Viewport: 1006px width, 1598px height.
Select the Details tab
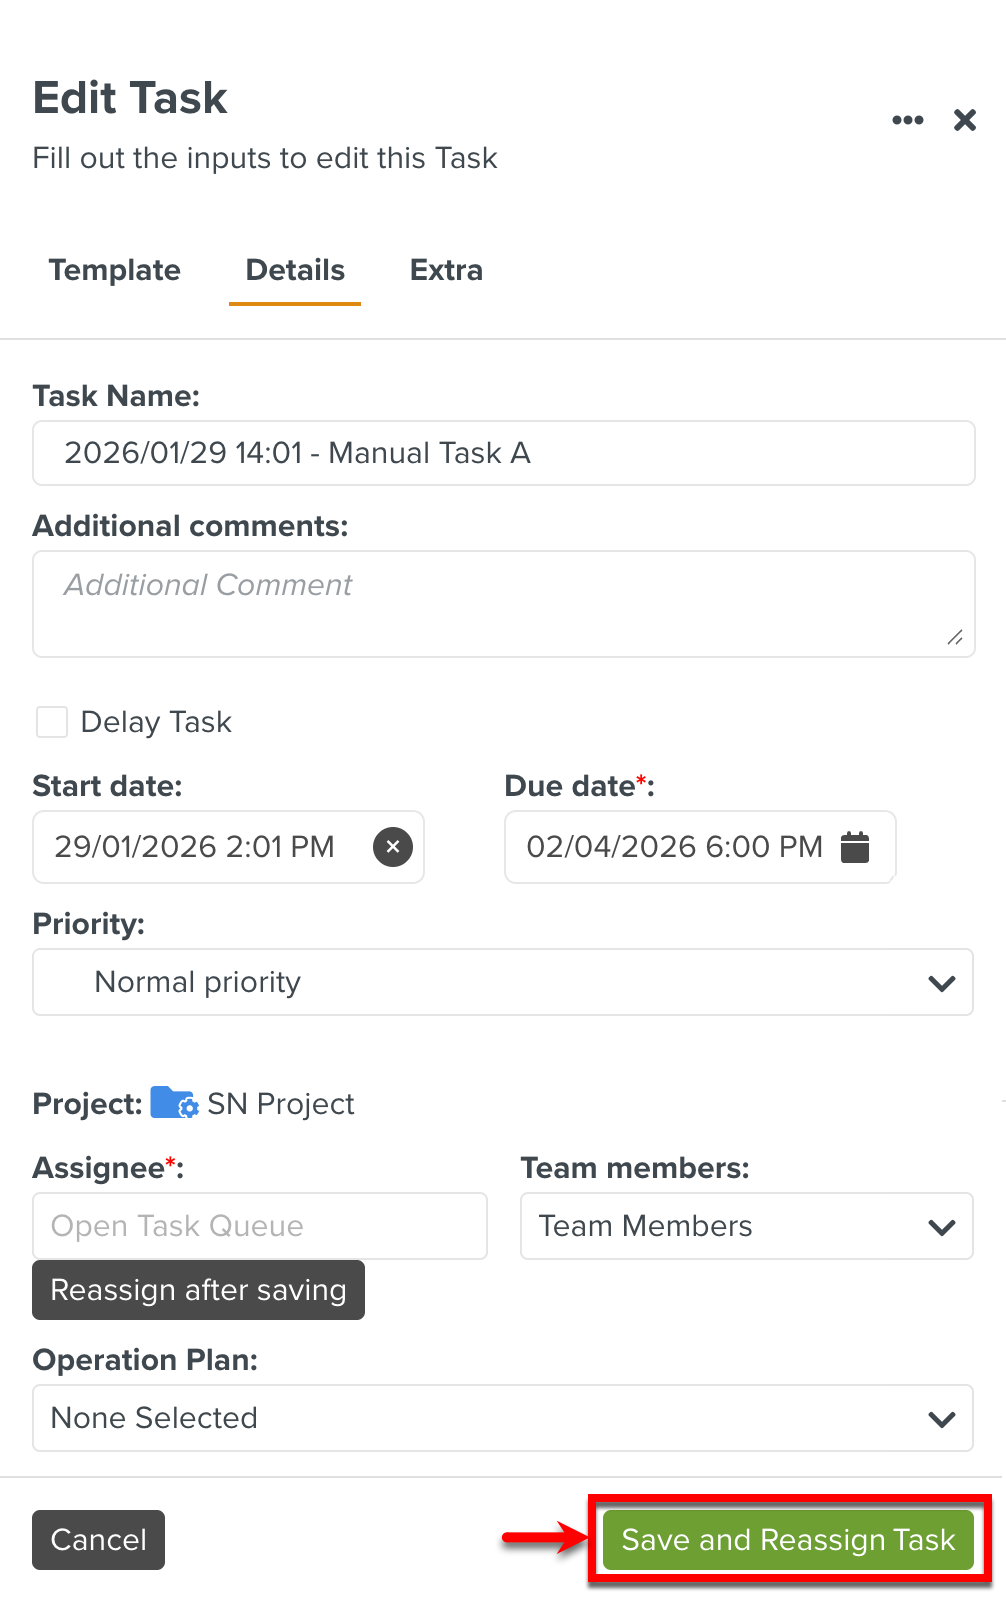293,270
